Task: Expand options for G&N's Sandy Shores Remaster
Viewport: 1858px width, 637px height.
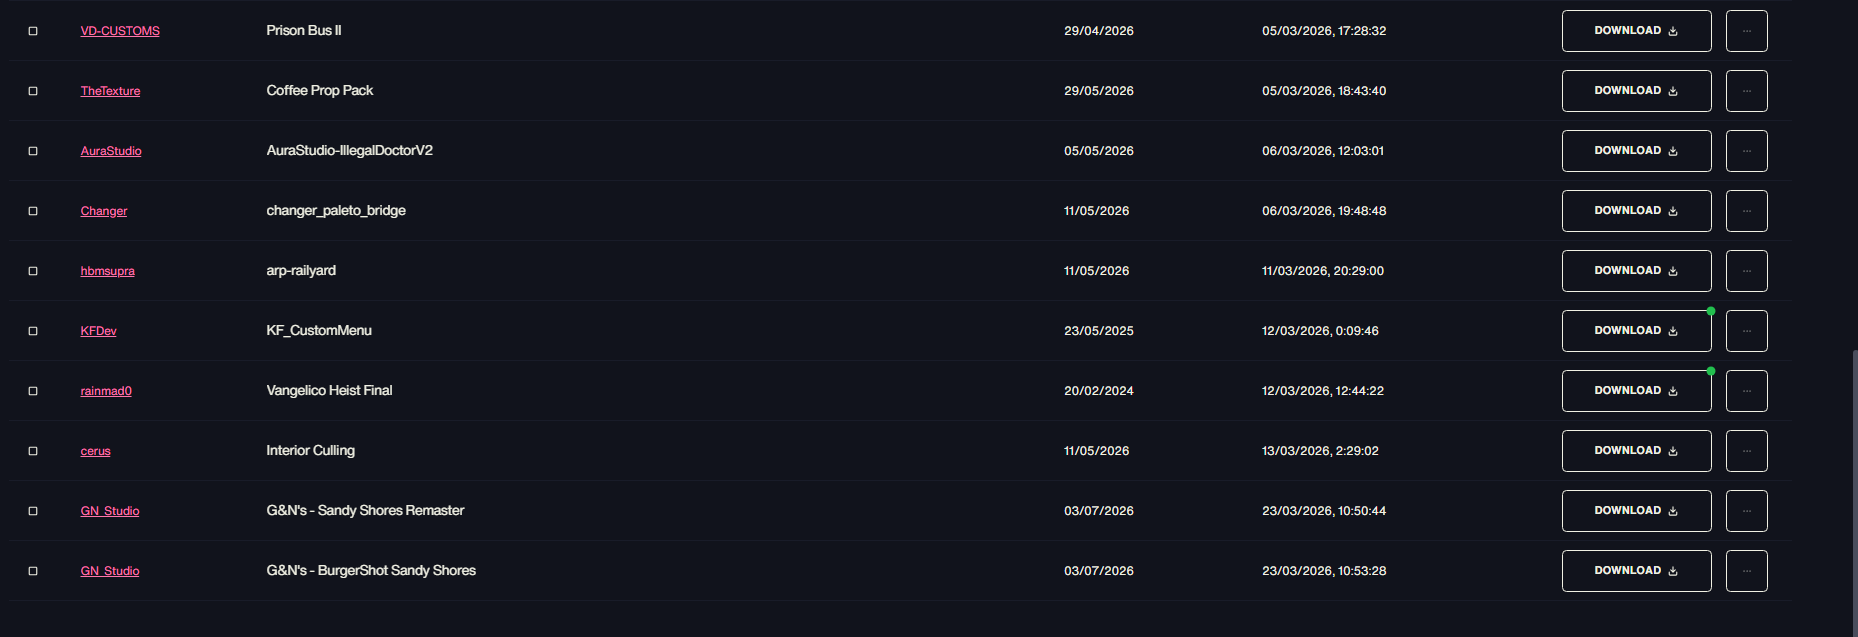Action: point(1746,511)
